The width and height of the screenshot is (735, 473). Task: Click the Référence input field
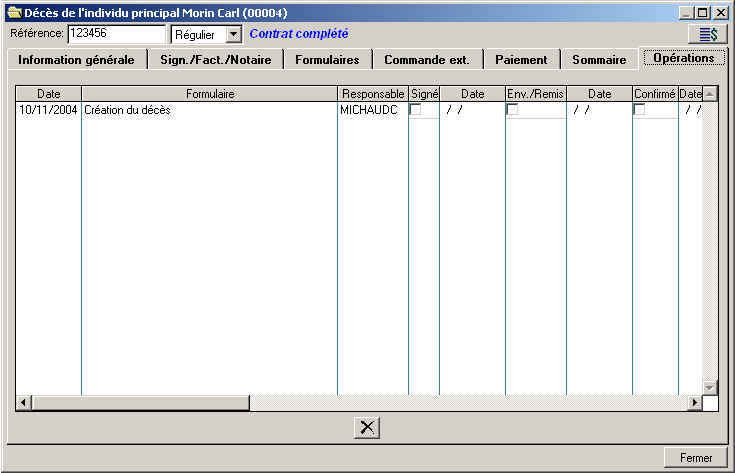116,34
